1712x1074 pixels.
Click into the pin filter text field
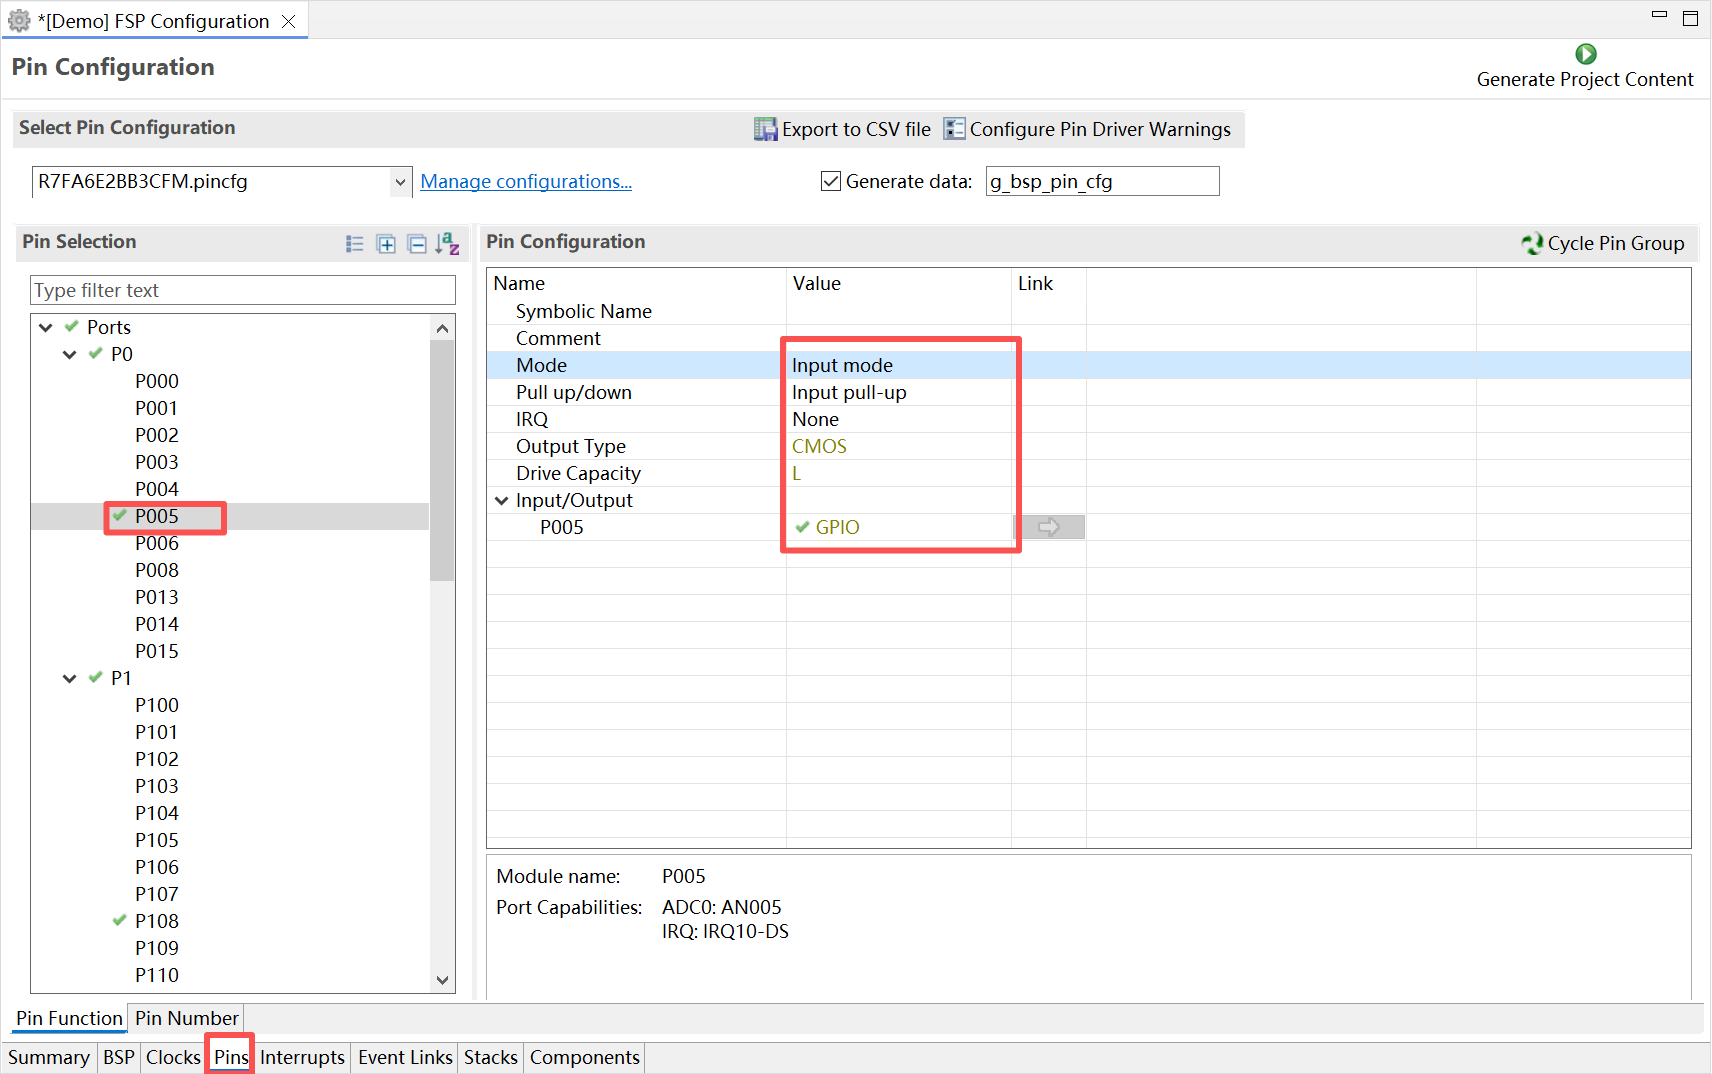pos(243,290)
